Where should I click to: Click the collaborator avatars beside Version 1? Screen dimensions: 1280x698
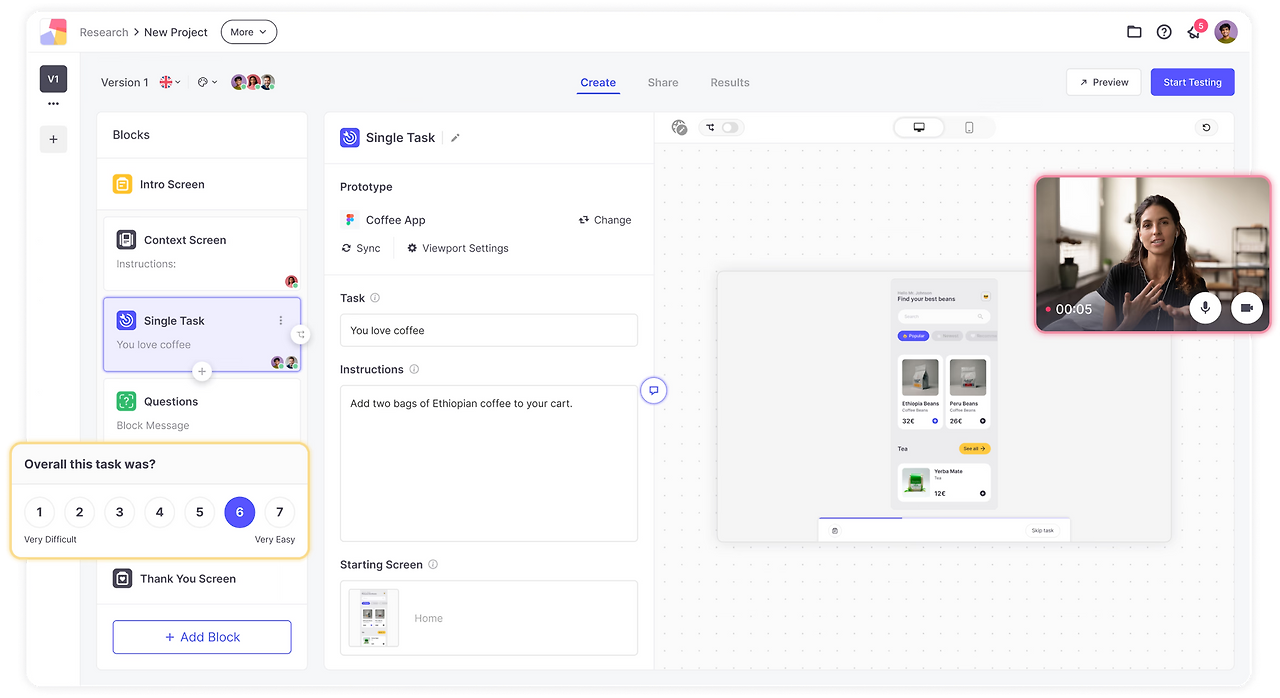click(x=253, y=82)
